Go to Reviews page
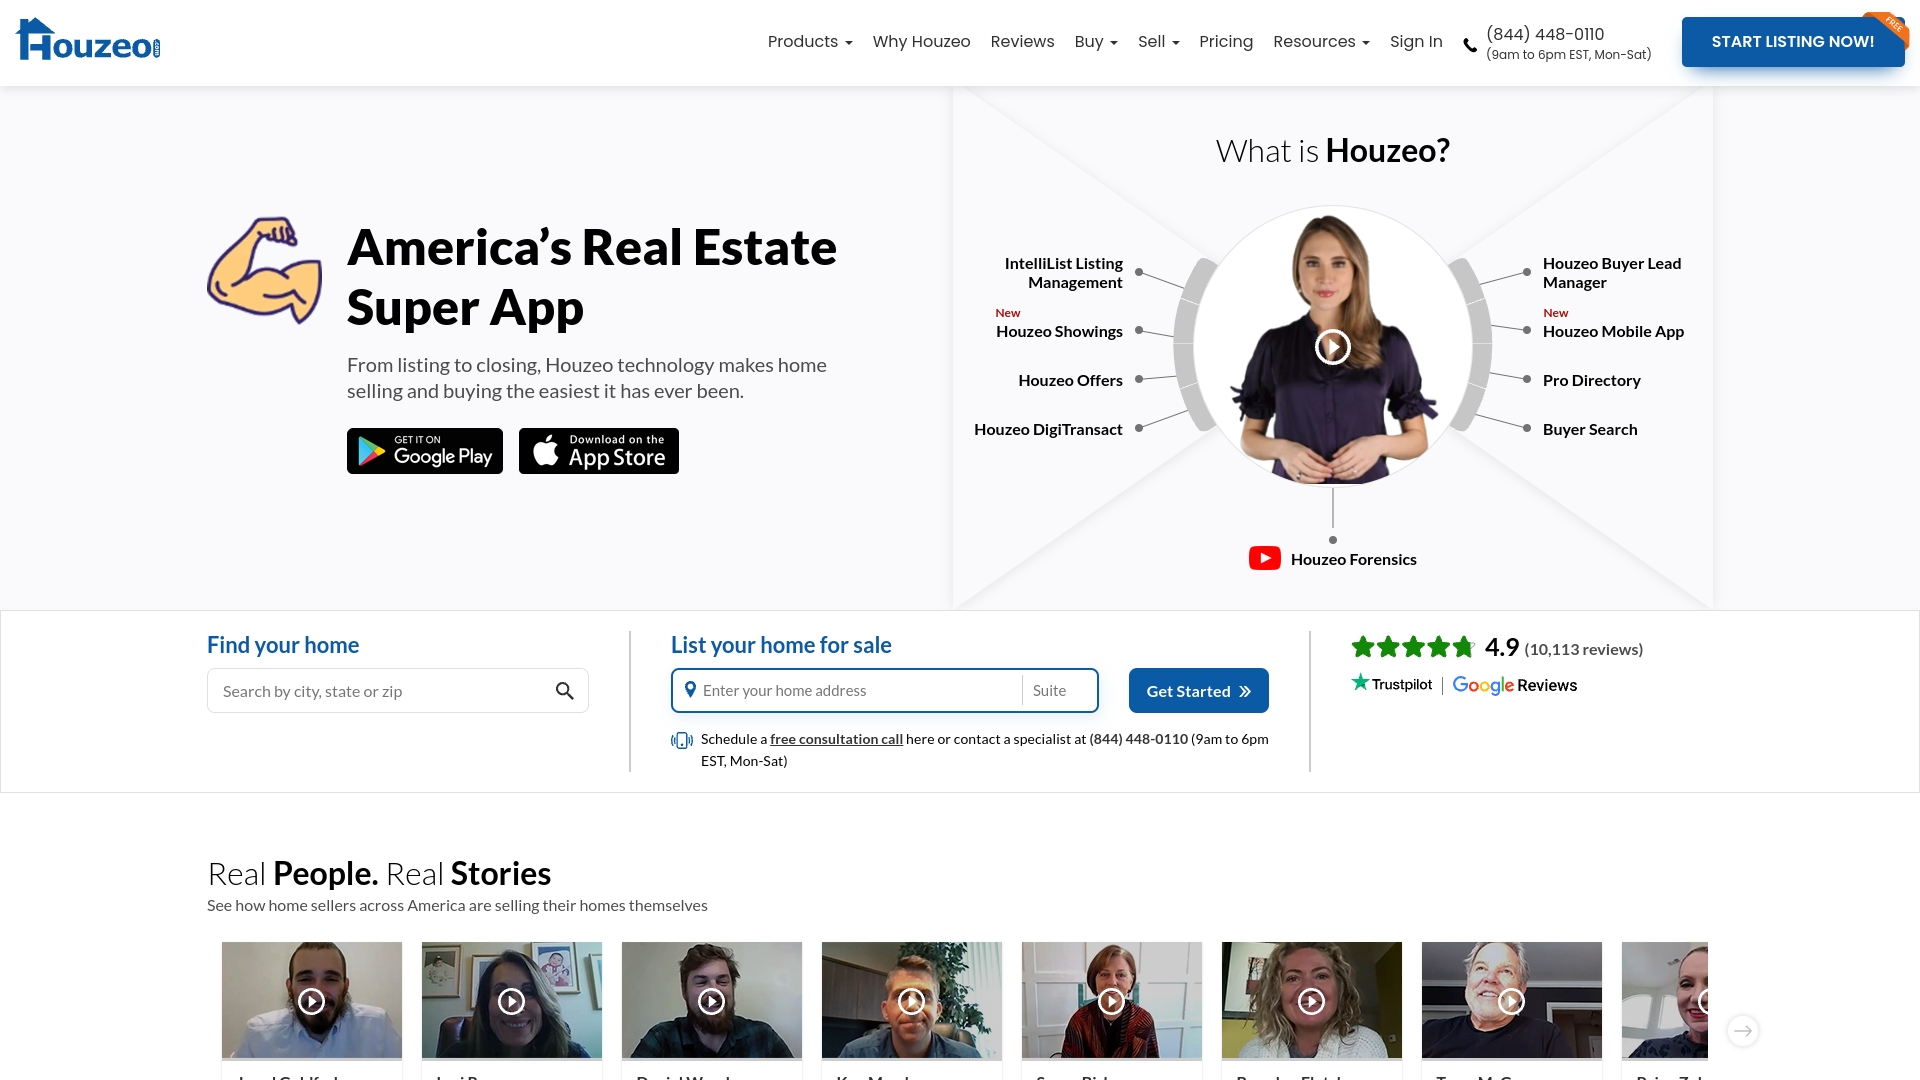Screen dimensions: 1920x1080 pyautogui.click(x=1022, y=42)
